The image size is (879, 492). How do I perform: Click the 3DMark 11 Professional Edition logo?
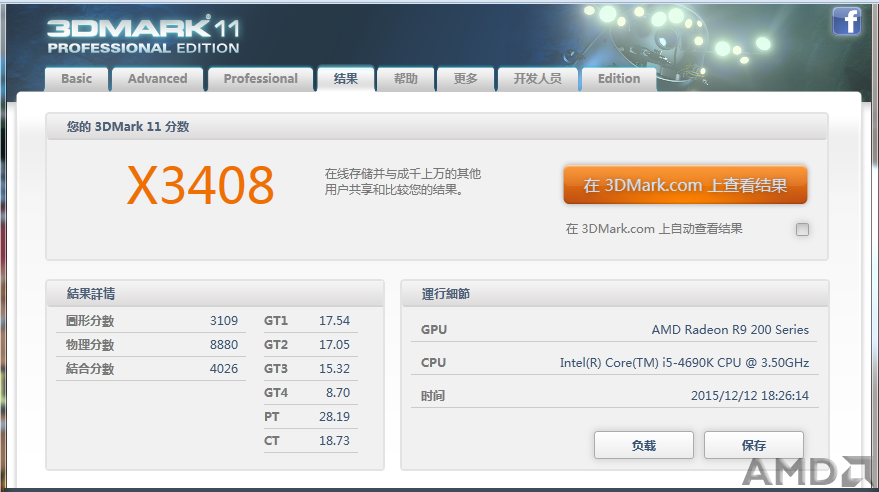(x=144, y=35)
